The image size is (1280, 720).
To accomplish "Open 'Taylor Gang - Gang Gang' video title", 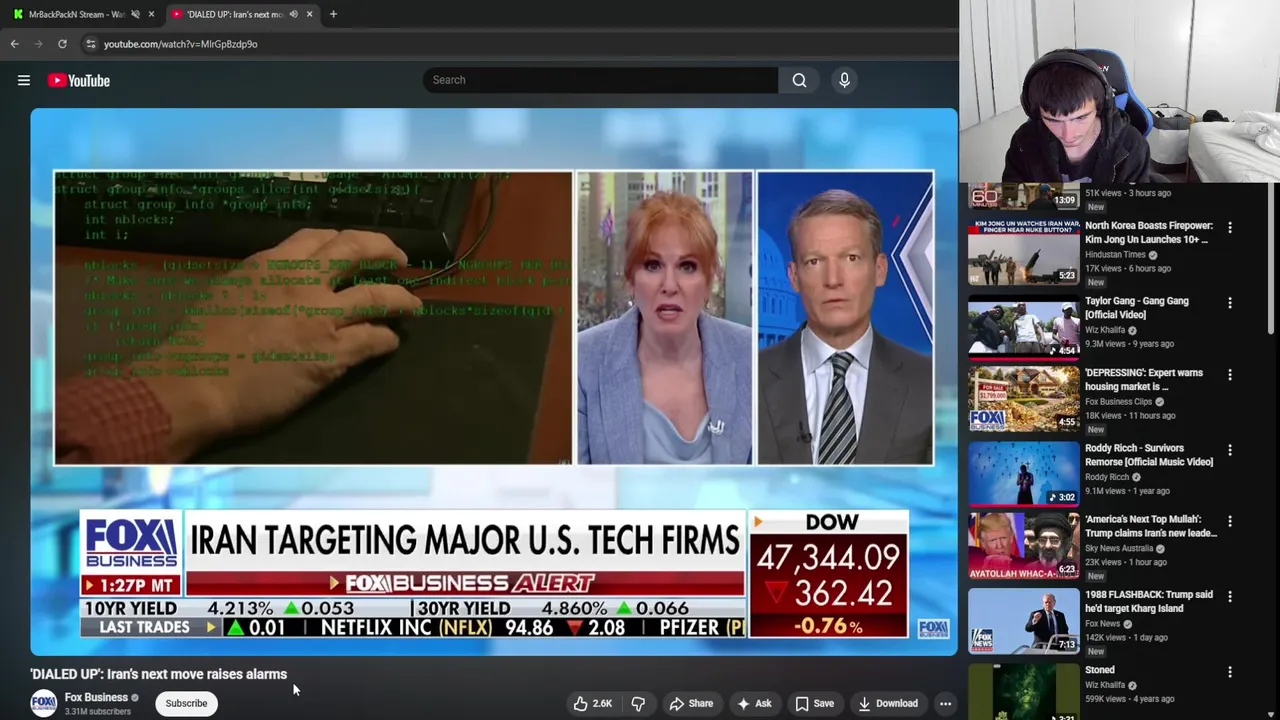I will click(x=1137, y=308).
